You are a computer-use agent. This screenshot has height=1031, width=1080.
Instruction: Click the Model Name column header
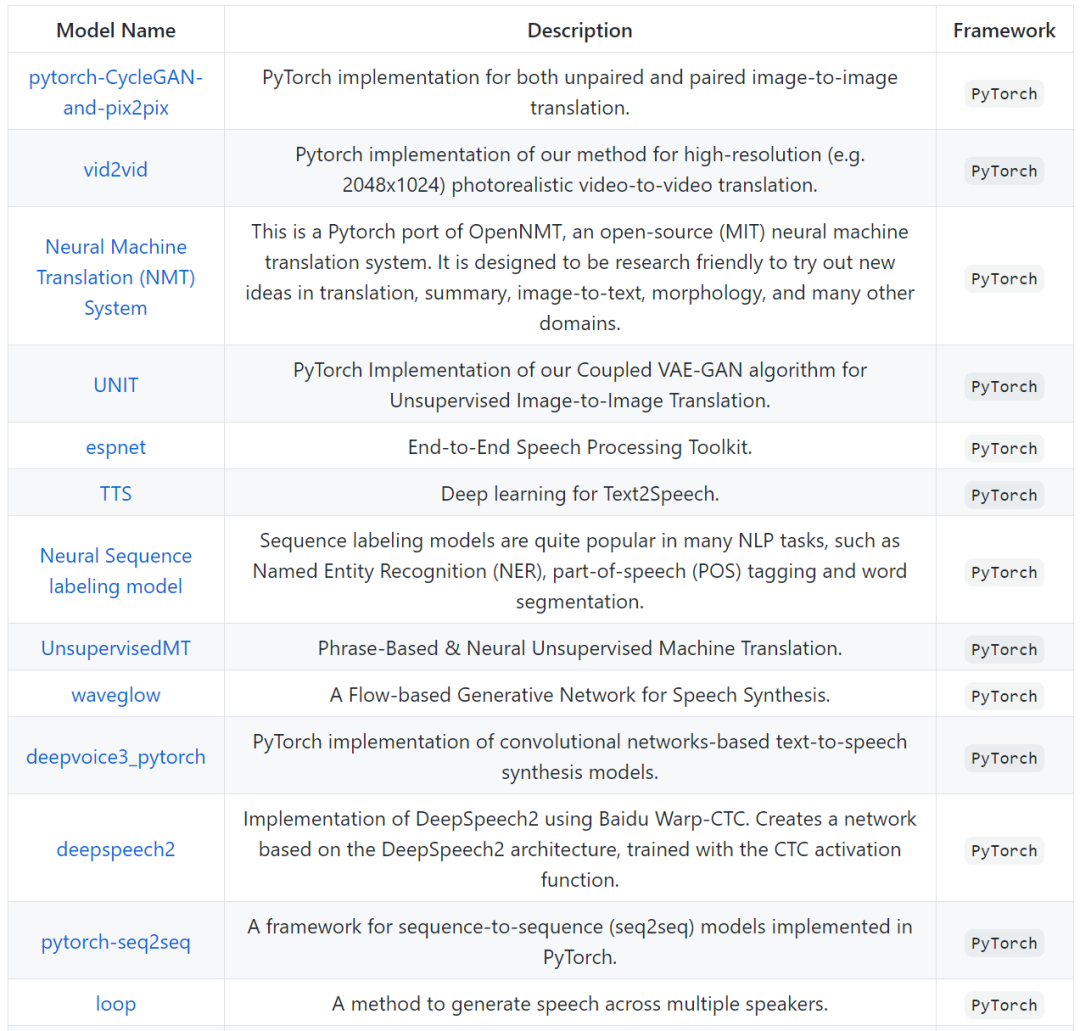pos(116,30)
